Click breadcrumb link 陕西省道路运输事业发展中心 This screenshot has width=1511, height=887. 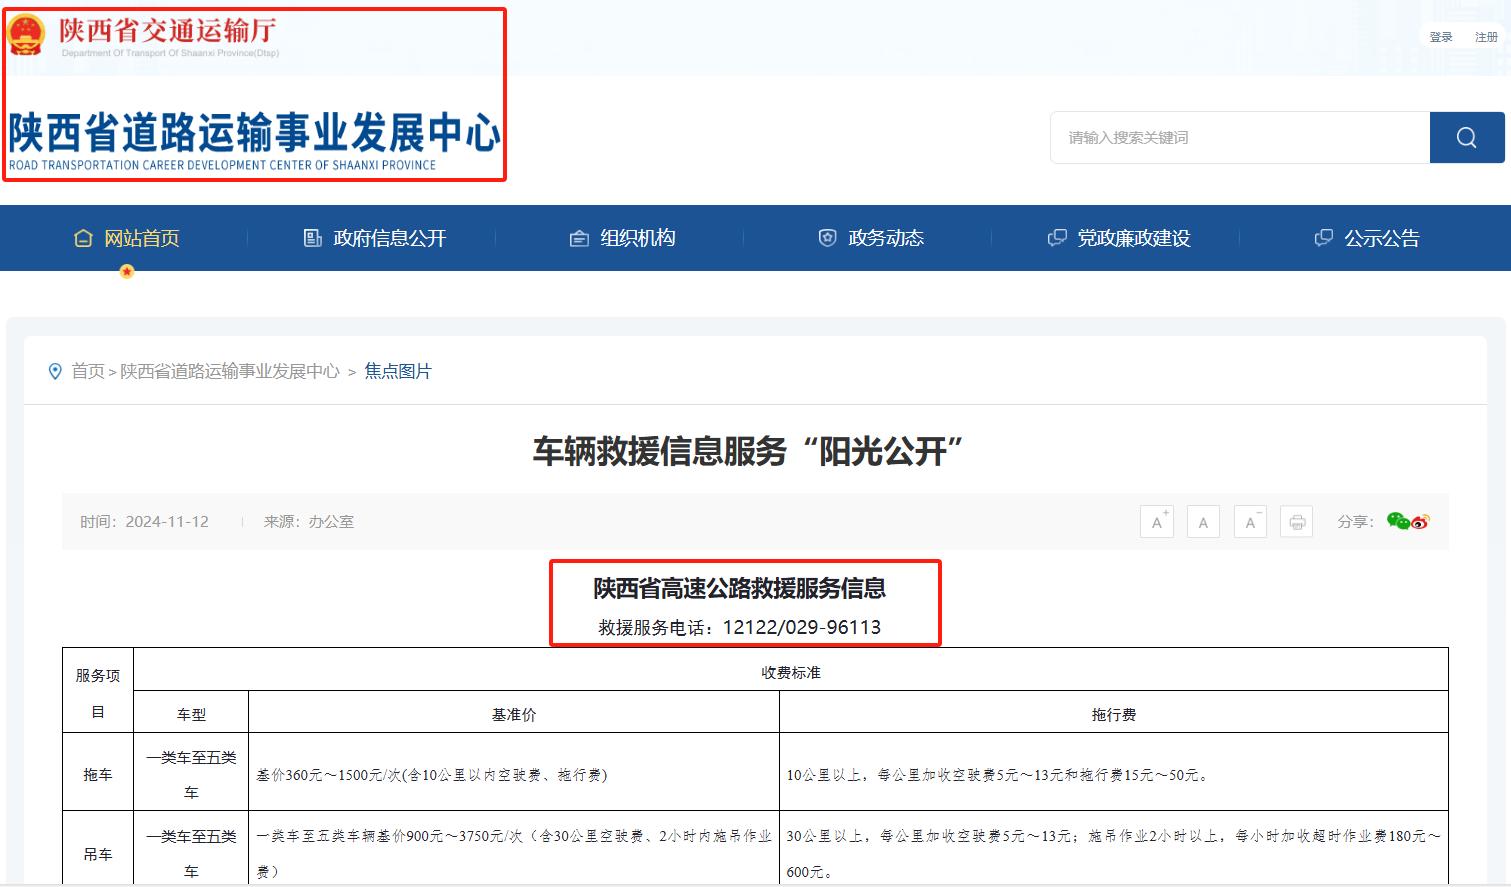tap(230, 371)
